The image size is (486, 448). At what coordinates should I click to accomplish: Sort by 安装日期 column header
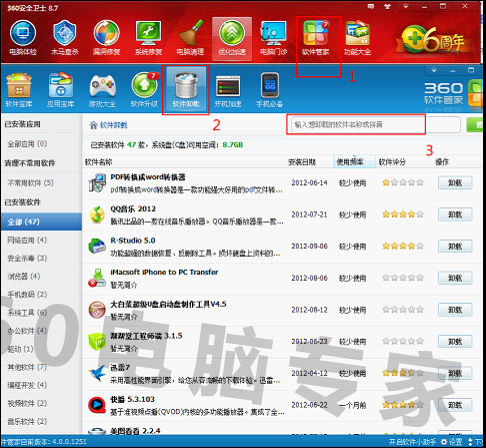pyautogui.click(x=302, y=162)
